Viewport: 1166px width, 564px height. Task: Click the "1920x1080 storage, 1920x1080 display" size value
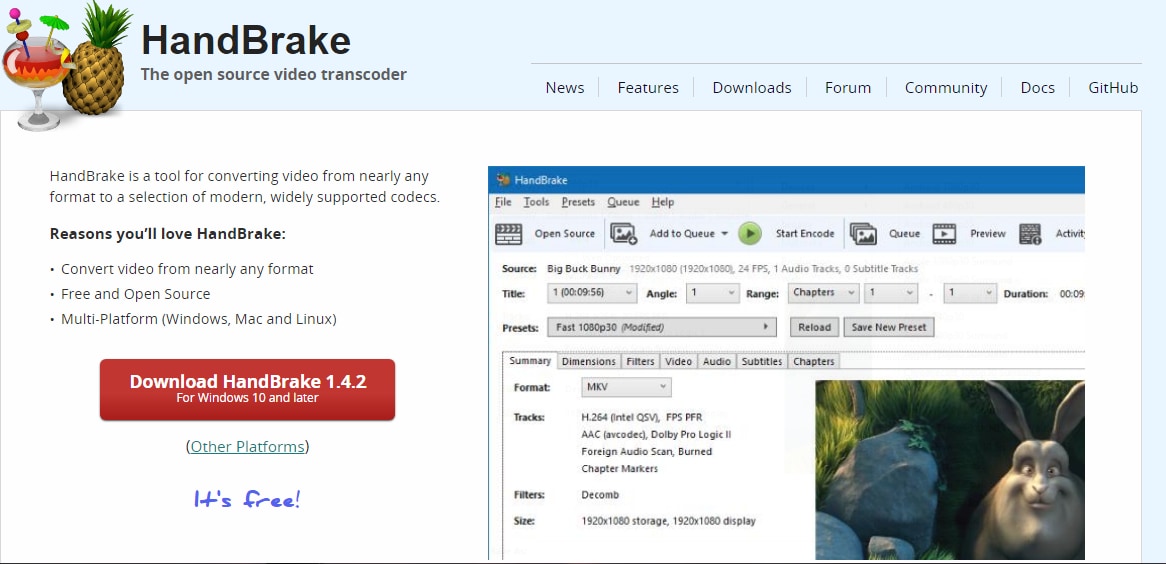[668, 522]
